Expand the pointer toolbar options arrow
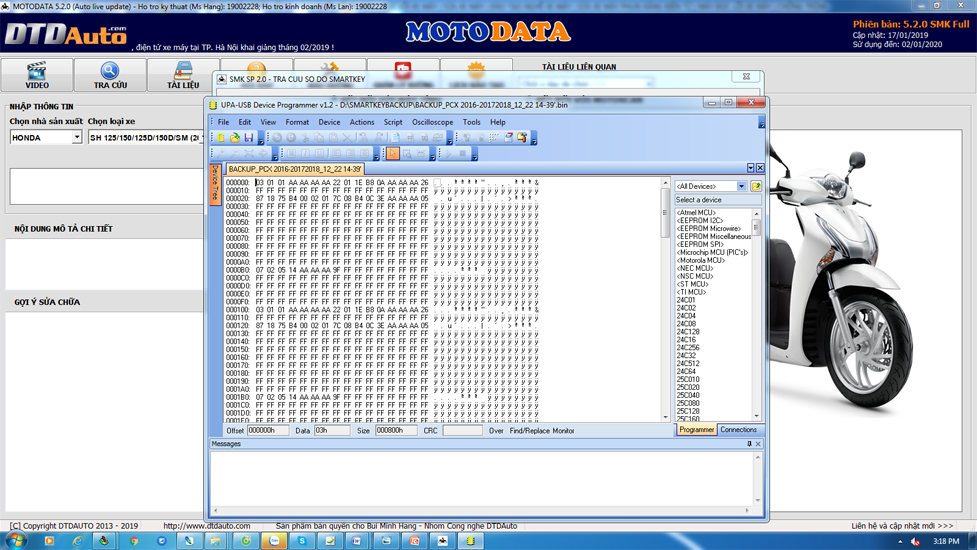Screen dimensions: 977x550 [432, 156]
